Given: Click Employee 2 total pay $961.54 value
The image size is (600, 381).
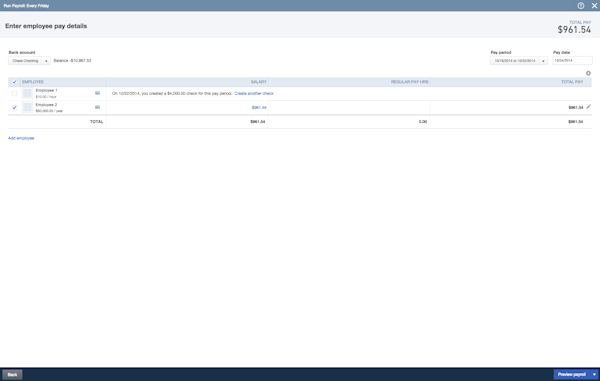Looking at the screenshot, I should click(x=576, y=107).
